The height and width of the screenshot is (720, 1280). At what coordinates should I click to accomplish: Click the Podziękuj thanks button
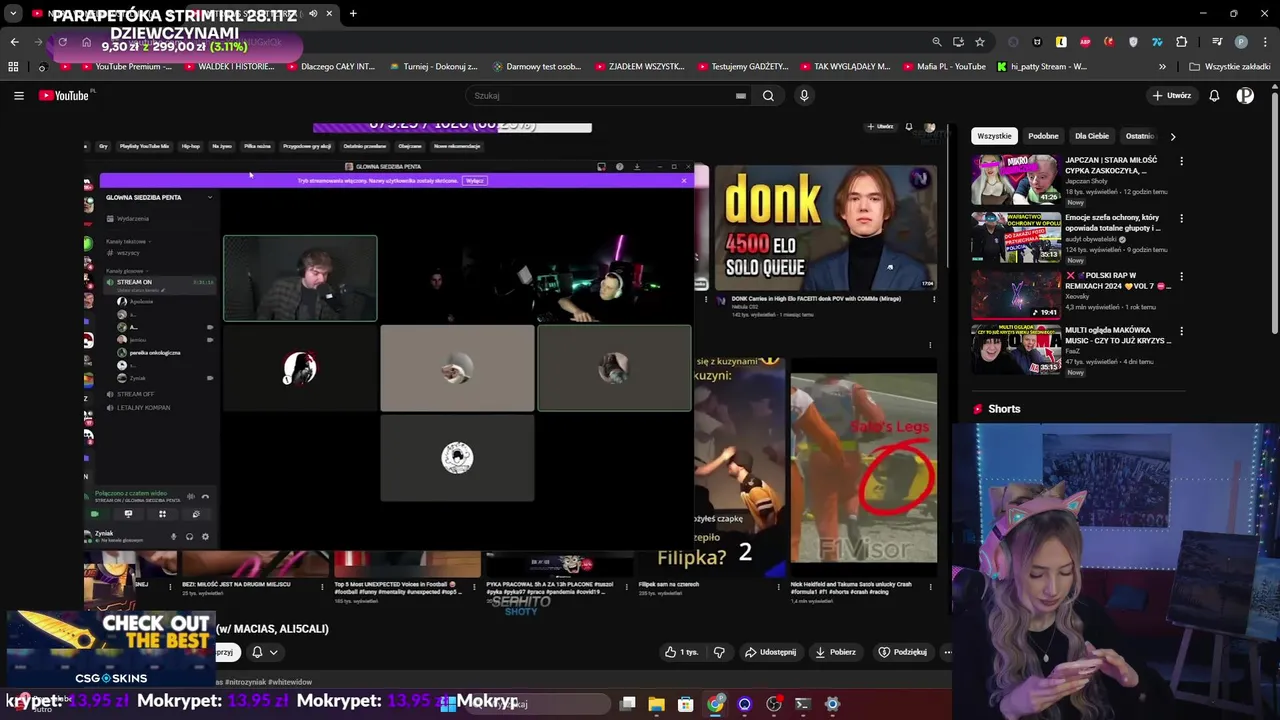902,652
